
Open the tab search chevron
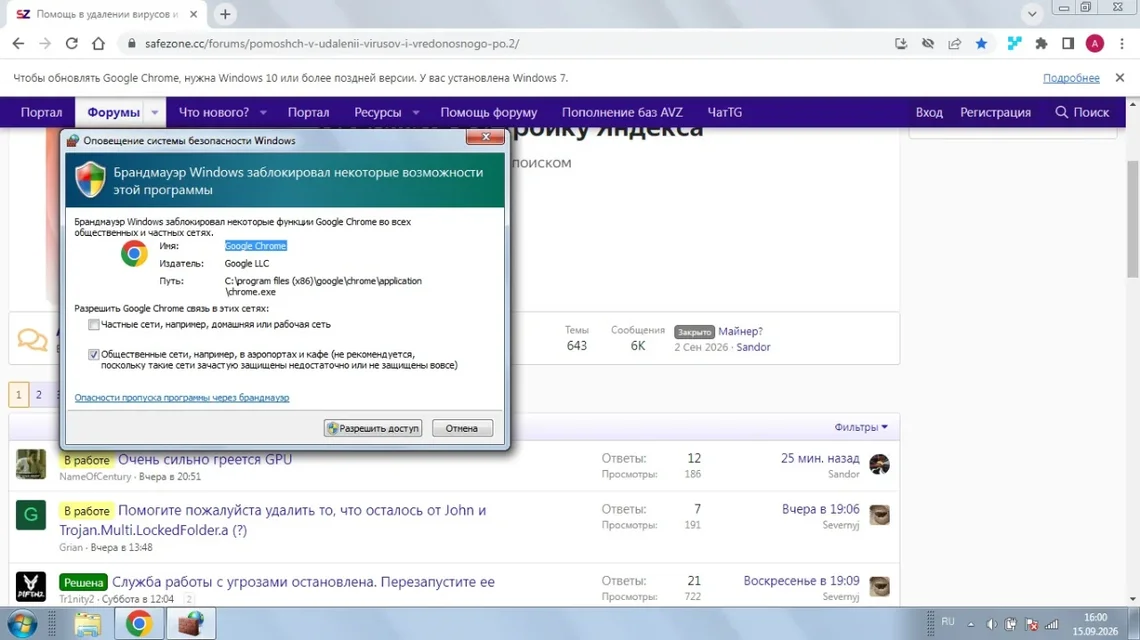point(1032,14)
